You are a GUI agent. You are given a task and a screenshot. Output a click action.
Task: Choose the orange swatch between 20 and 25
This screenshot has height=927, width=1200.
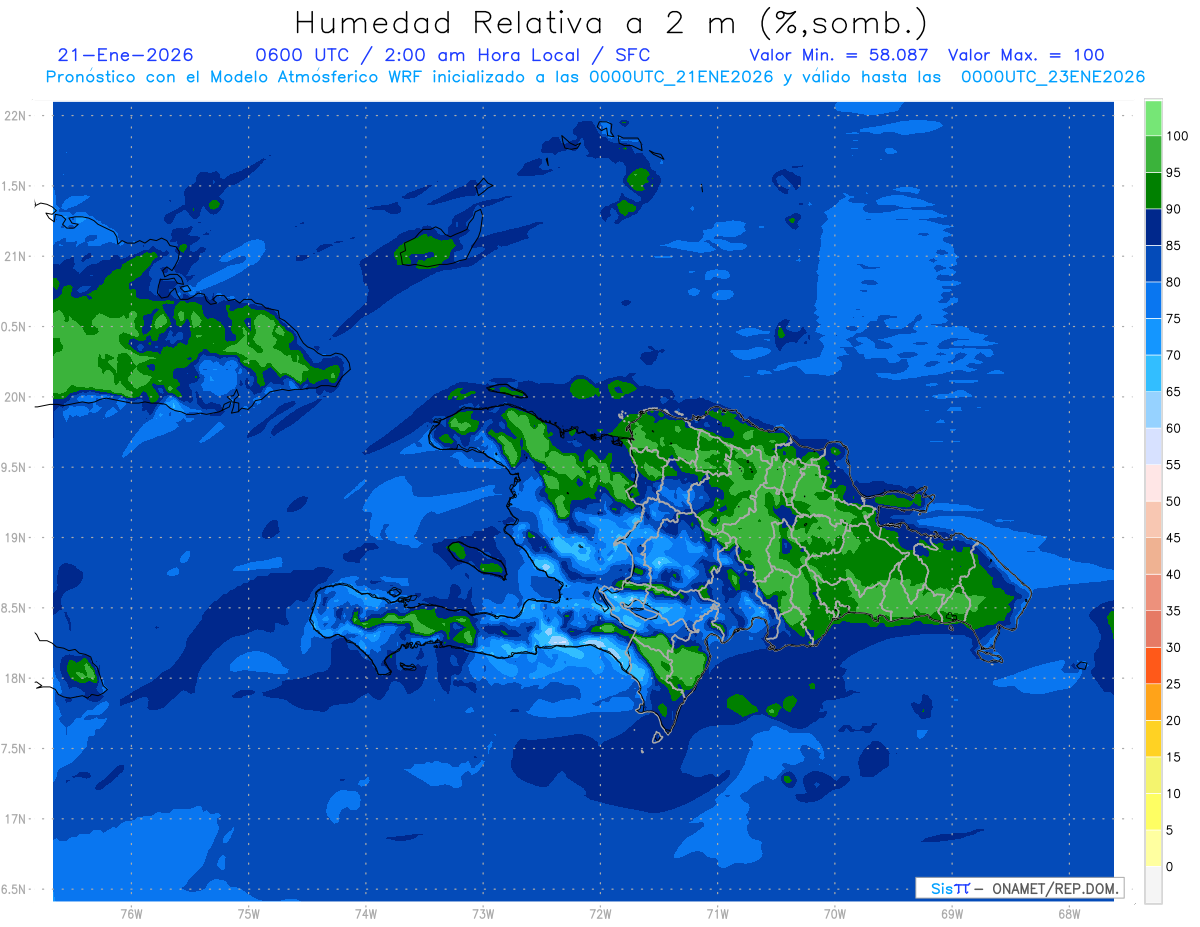click(1153, 702)
